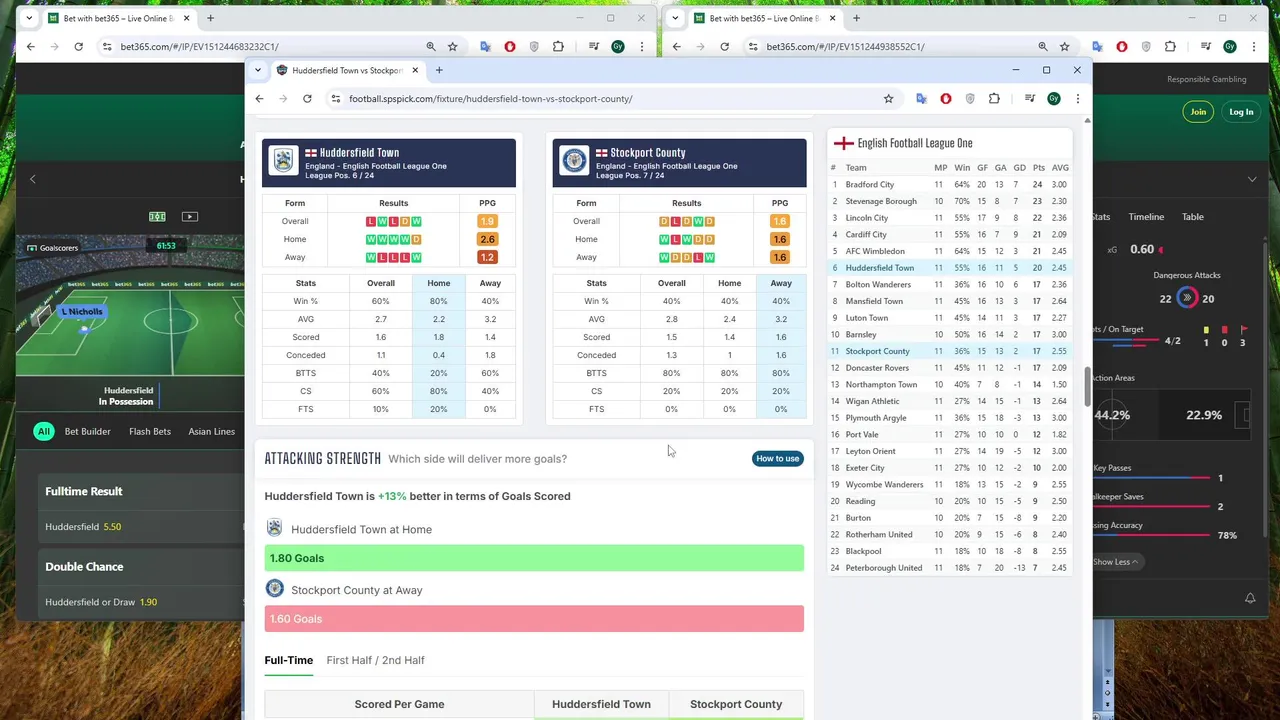Select the Bet Builder tab

pos(88,431)
